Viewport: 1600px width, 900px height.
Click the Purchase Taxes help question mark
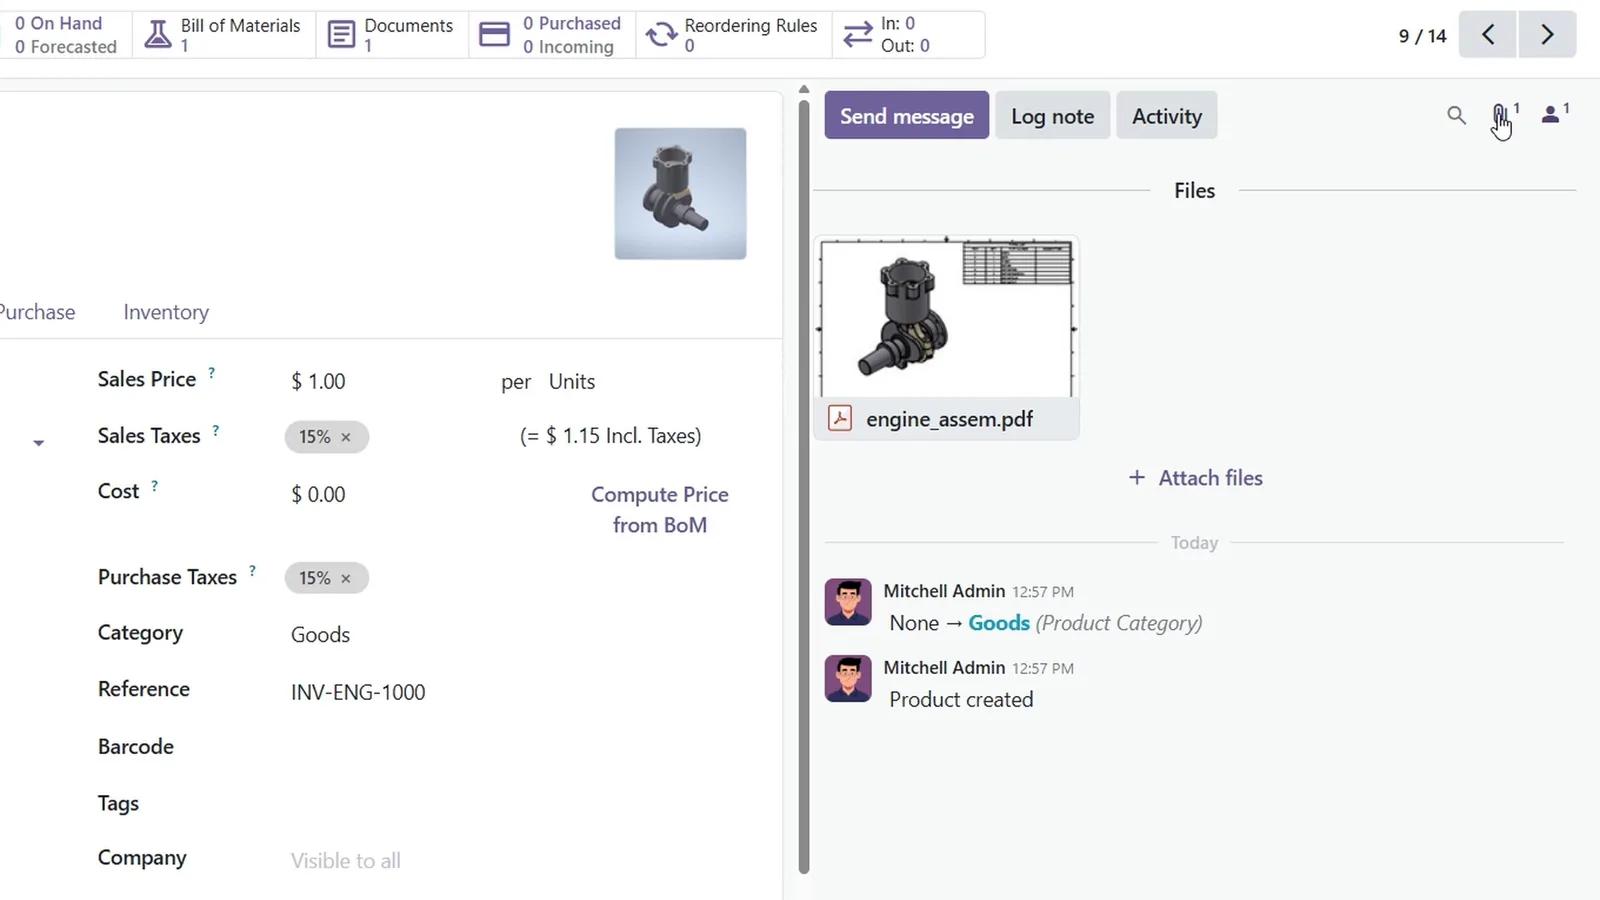[252, 570]
